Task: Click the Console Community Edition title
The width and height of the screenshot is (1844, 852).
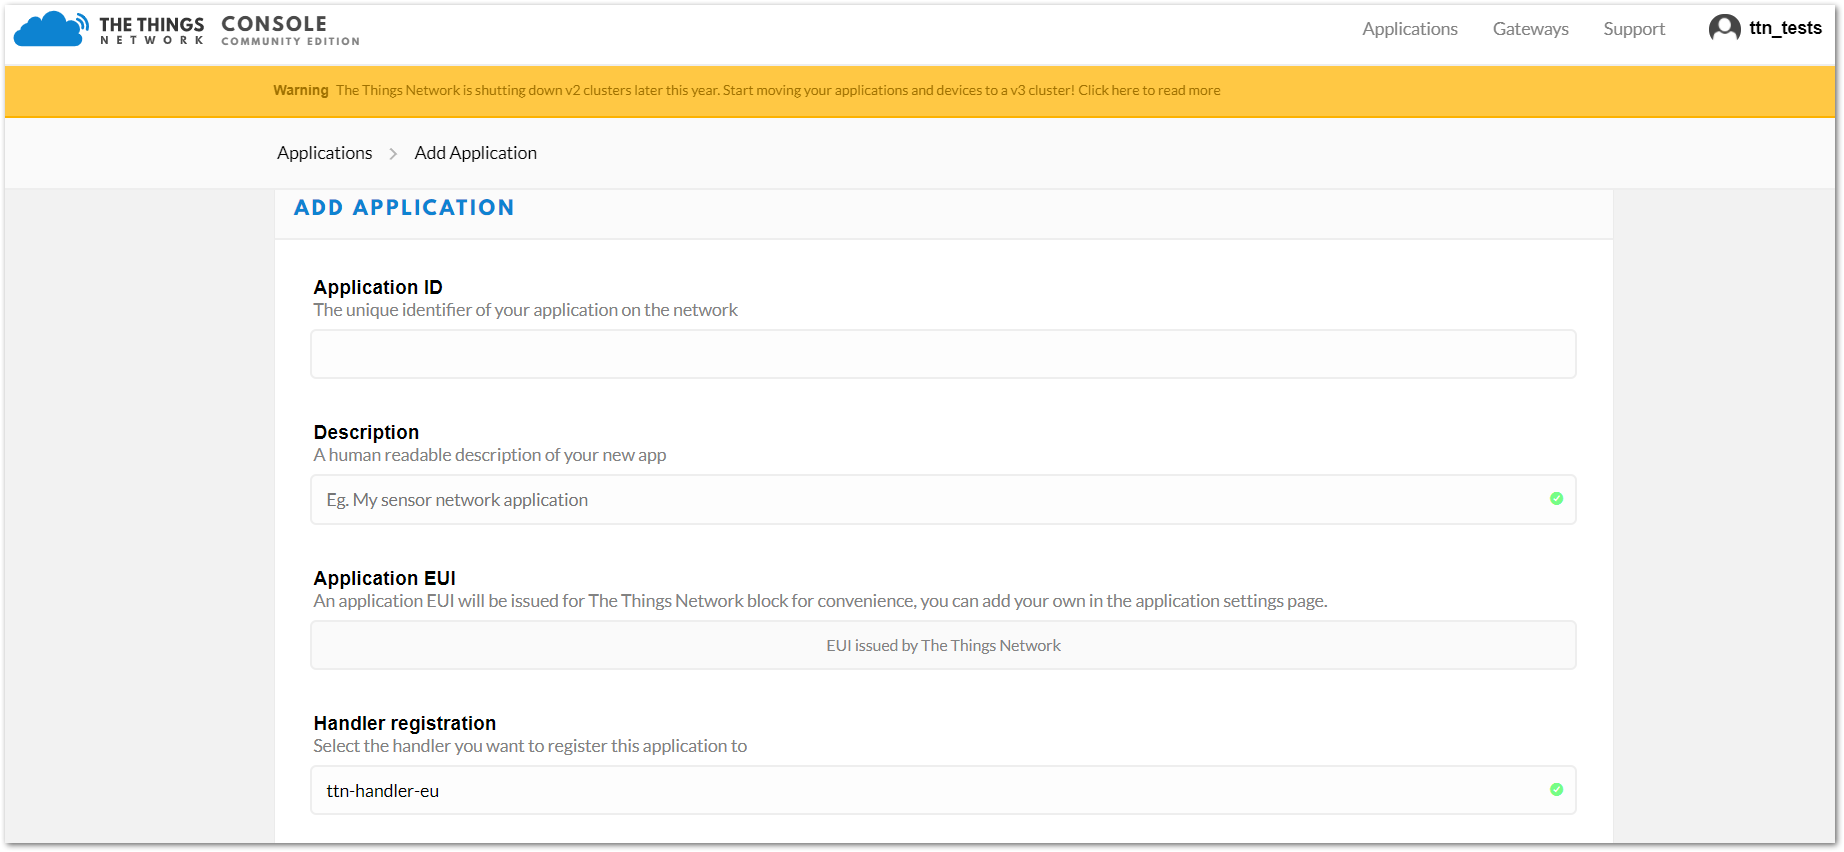Action: point(290,30)
